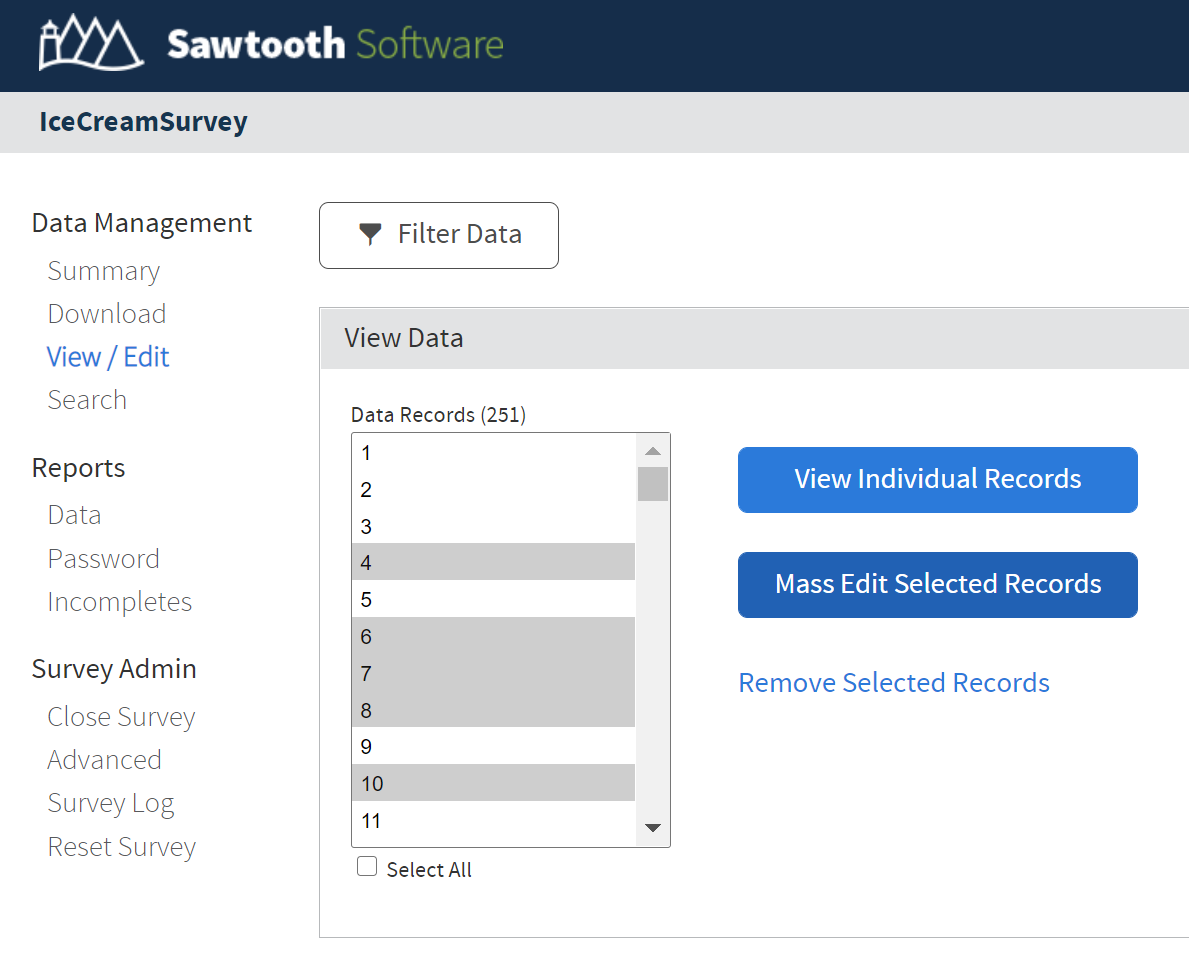Go to the Download section
Screen dimensions: 1189x965
[x=106, y=314]
